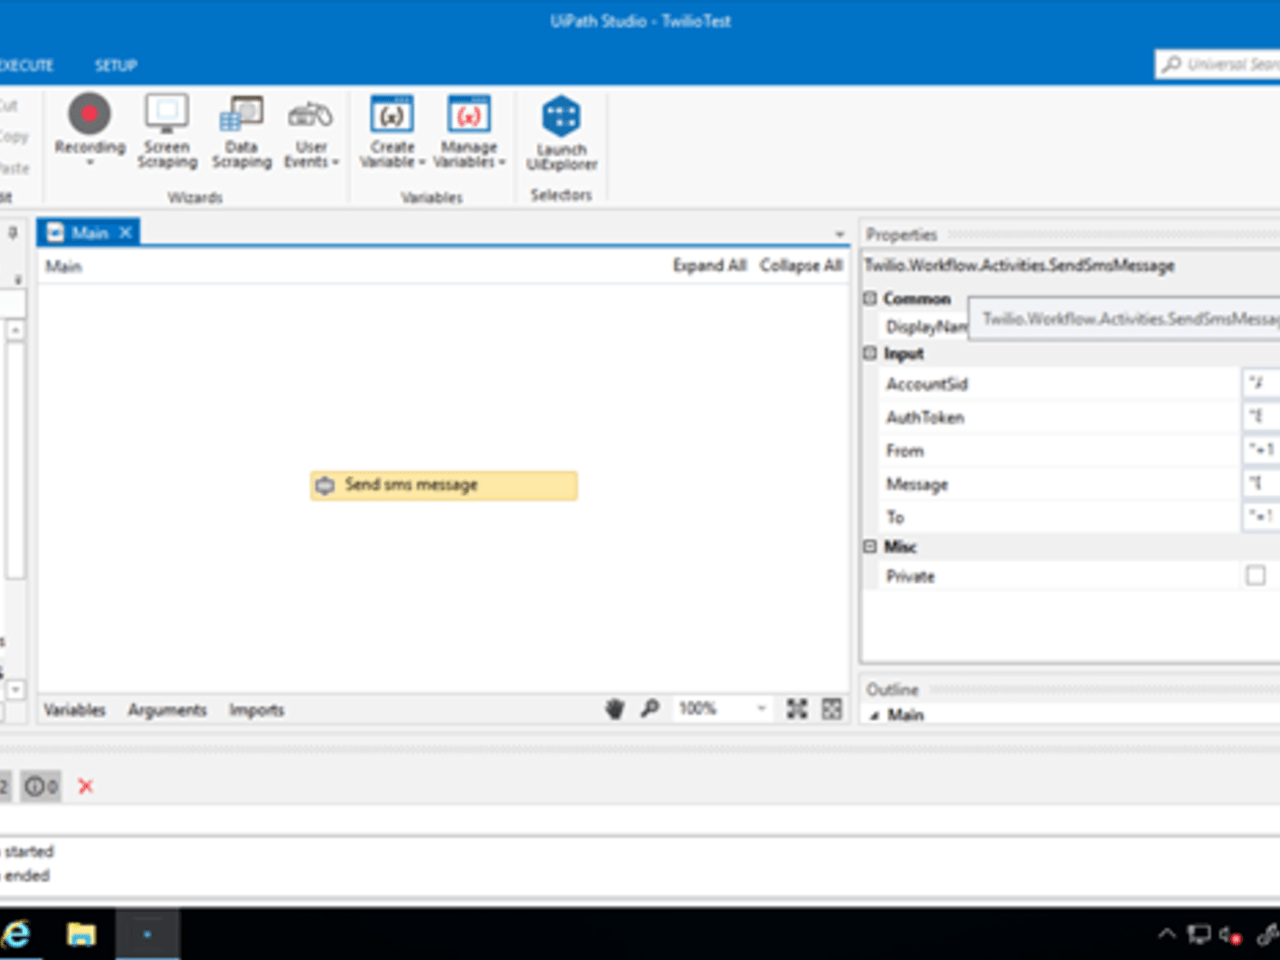Click the left panel scroll up arrow
Viewport: 1280px width, 960px height.
click(16, 330)
